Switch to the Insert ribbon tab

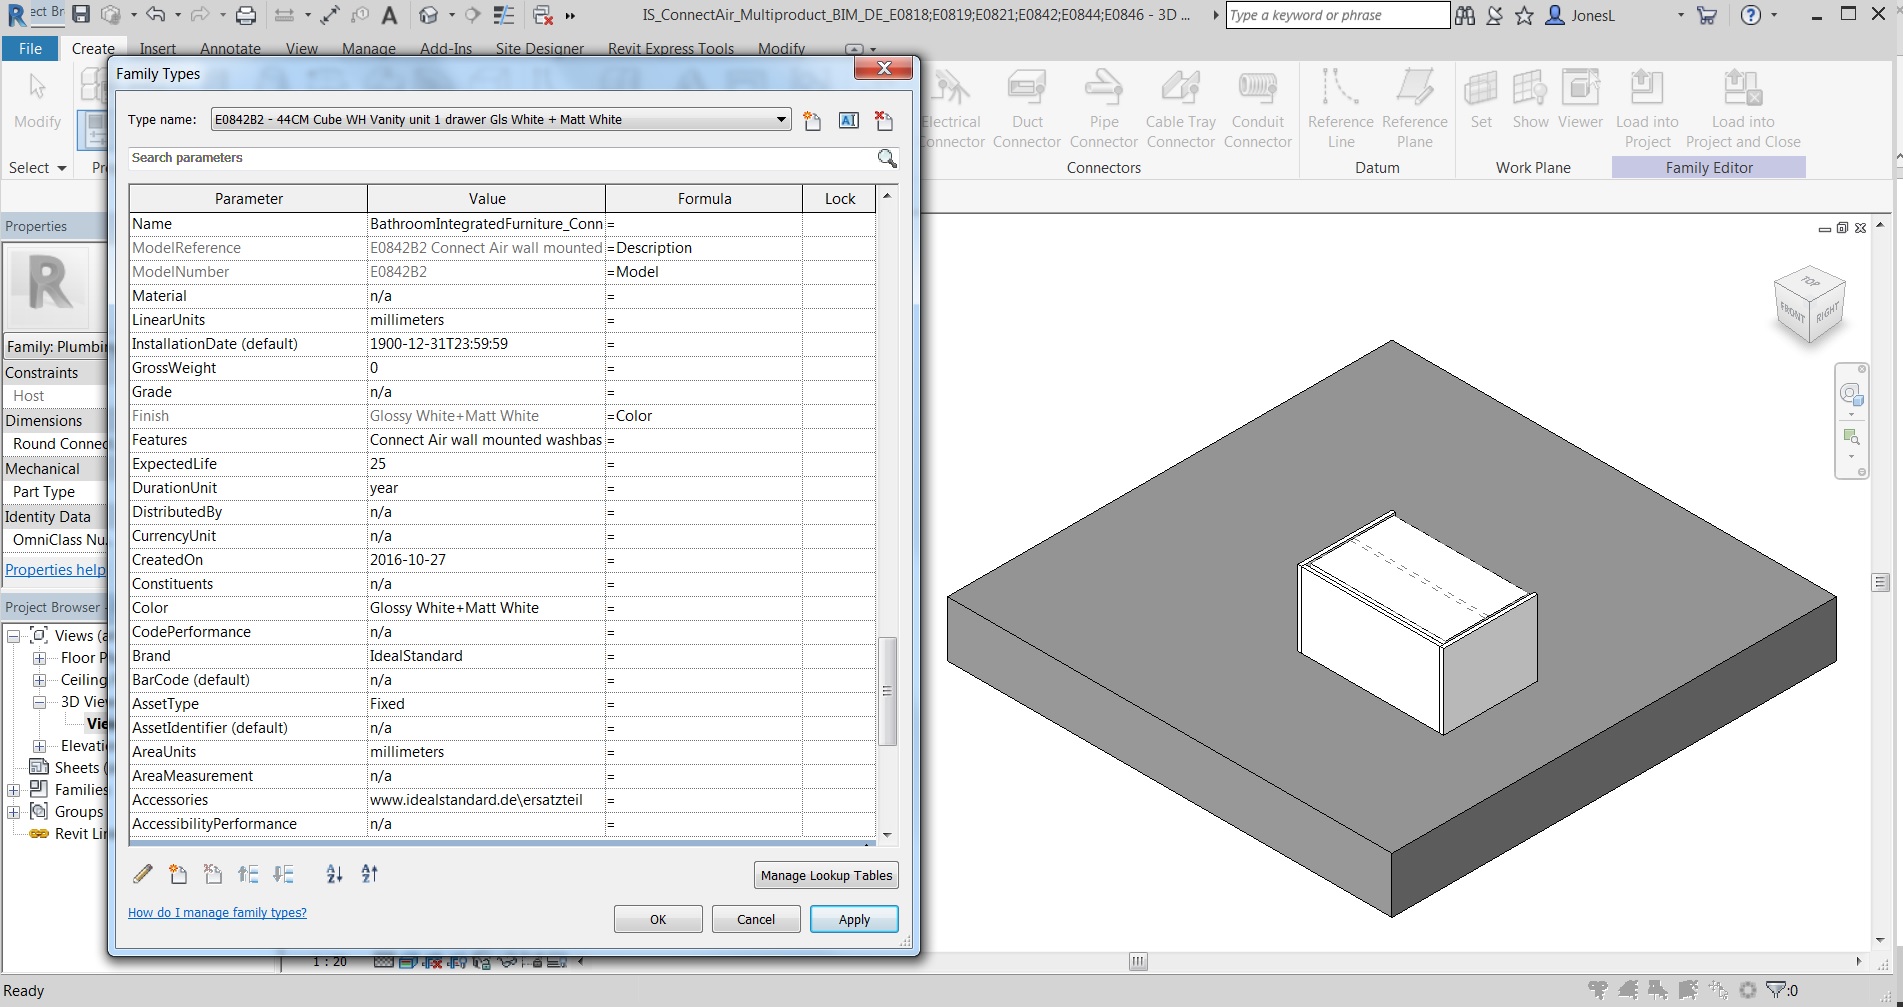tap(158, 49)
